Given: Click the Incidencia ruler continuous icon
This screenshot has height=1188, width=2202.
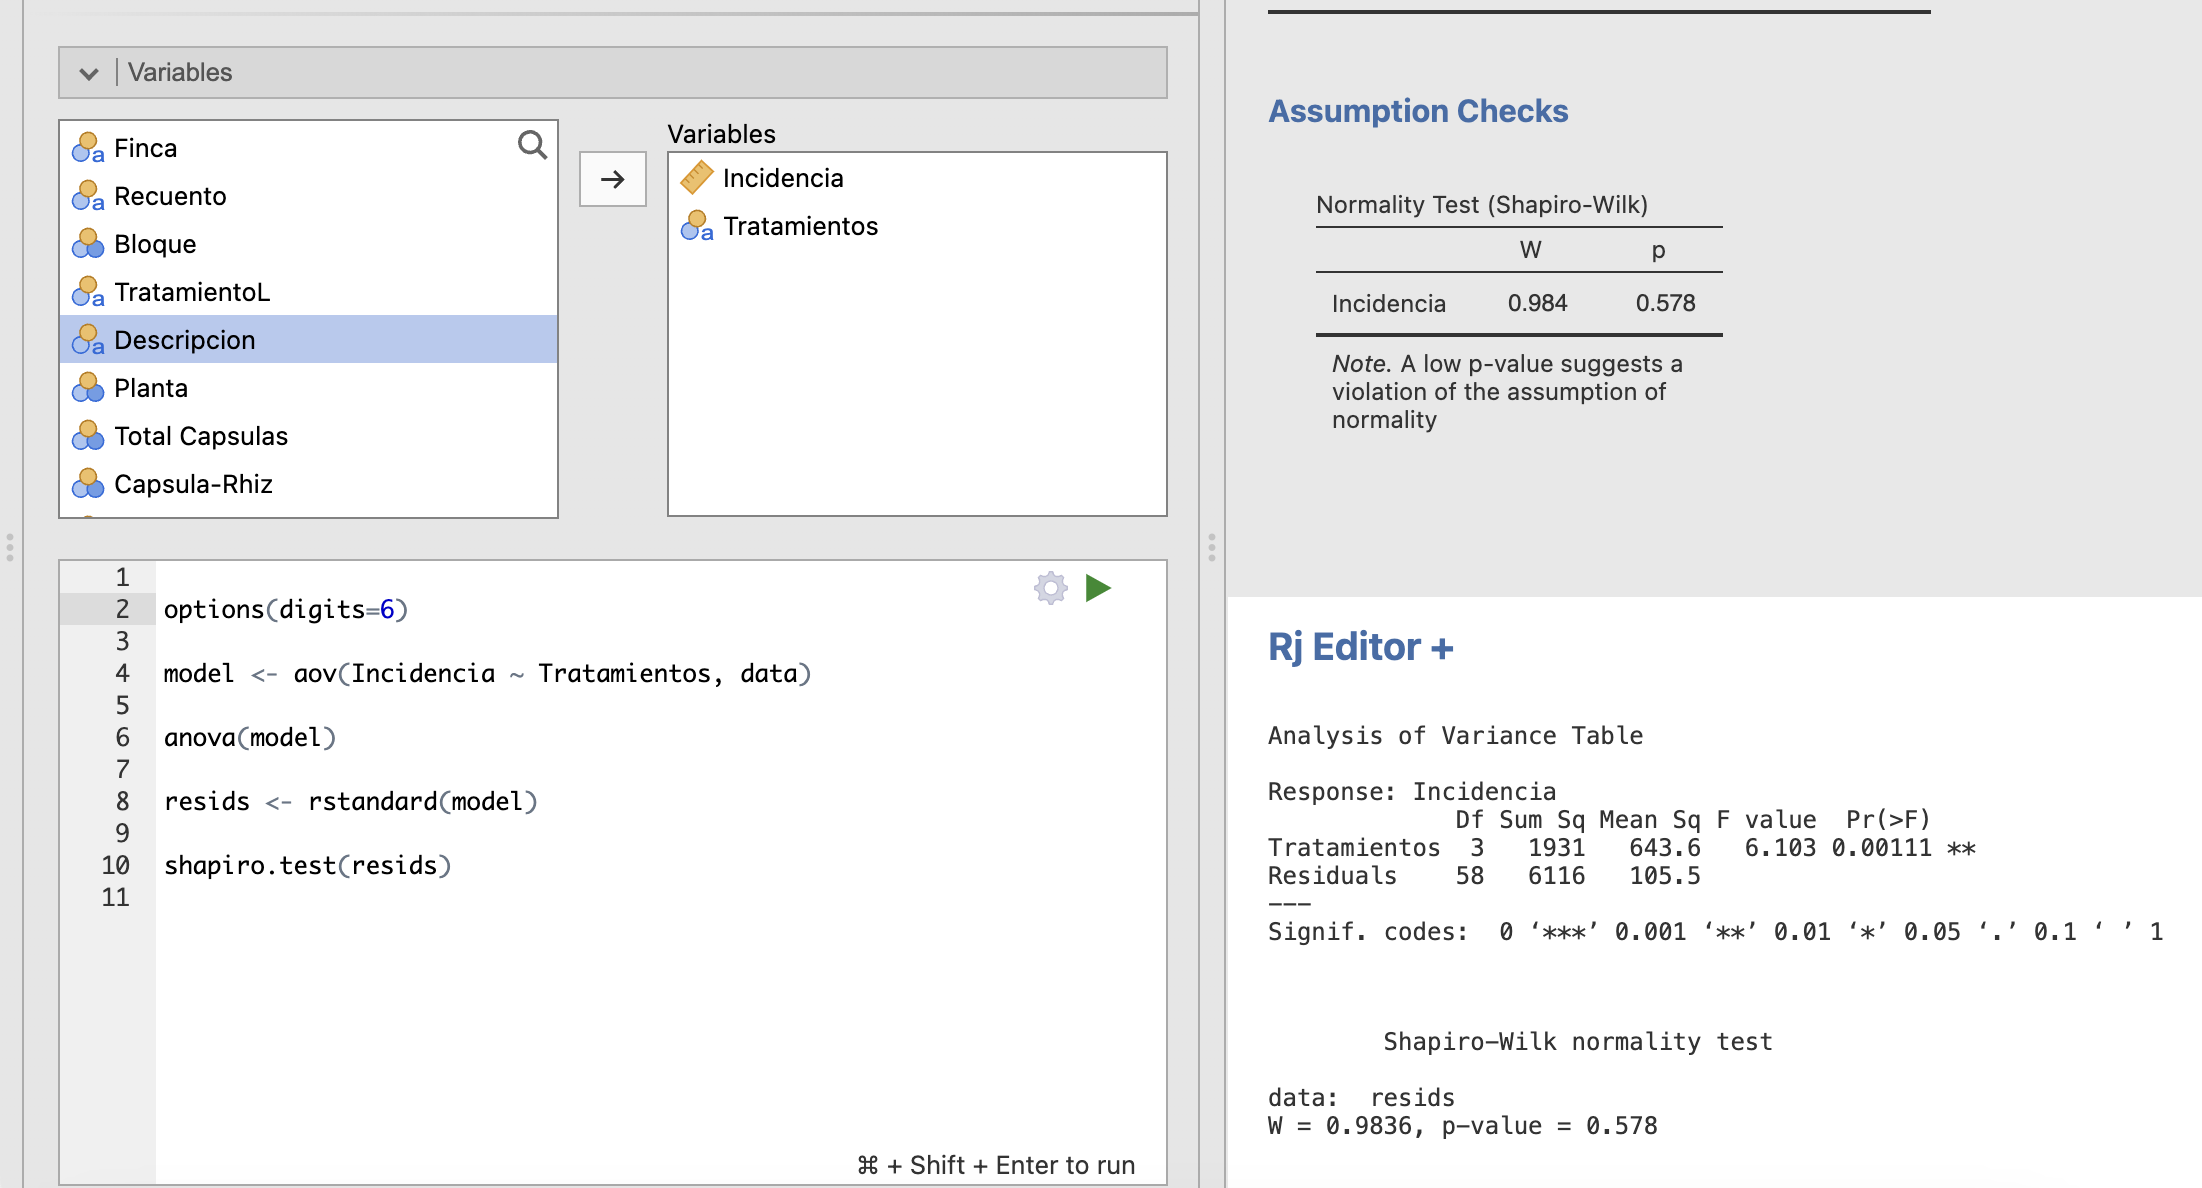Looking at the screenshot, I should coord(696,178).
